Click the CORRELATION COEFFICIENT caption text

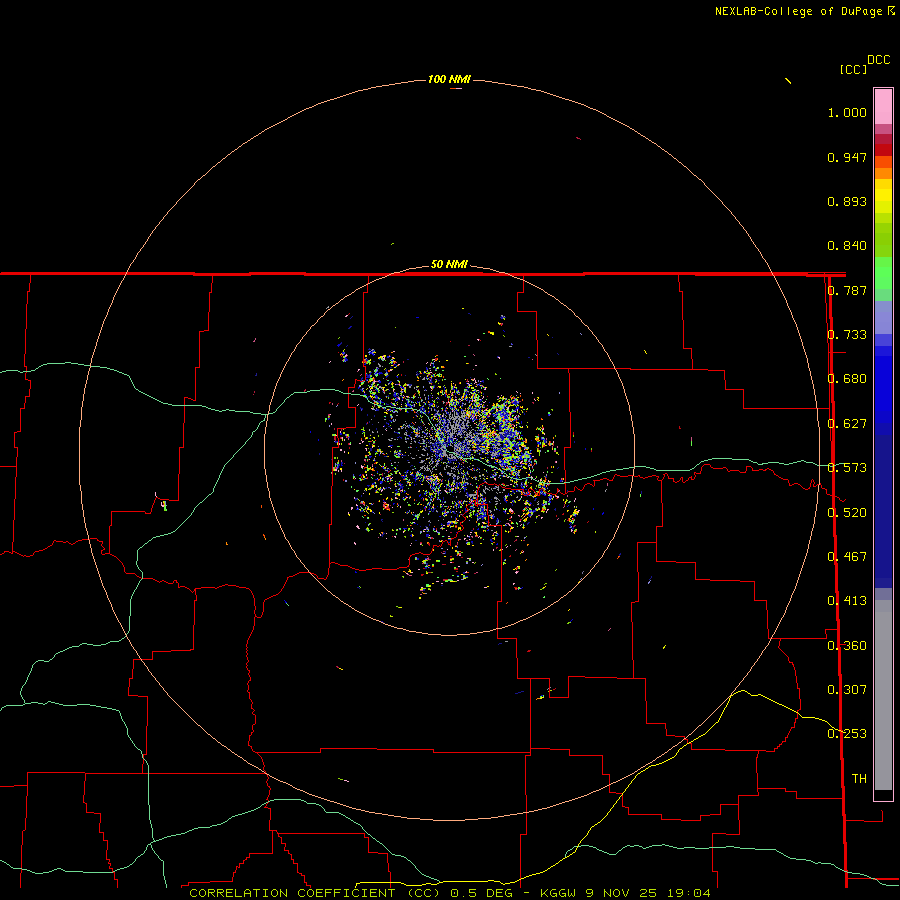(x=292, y=893)
